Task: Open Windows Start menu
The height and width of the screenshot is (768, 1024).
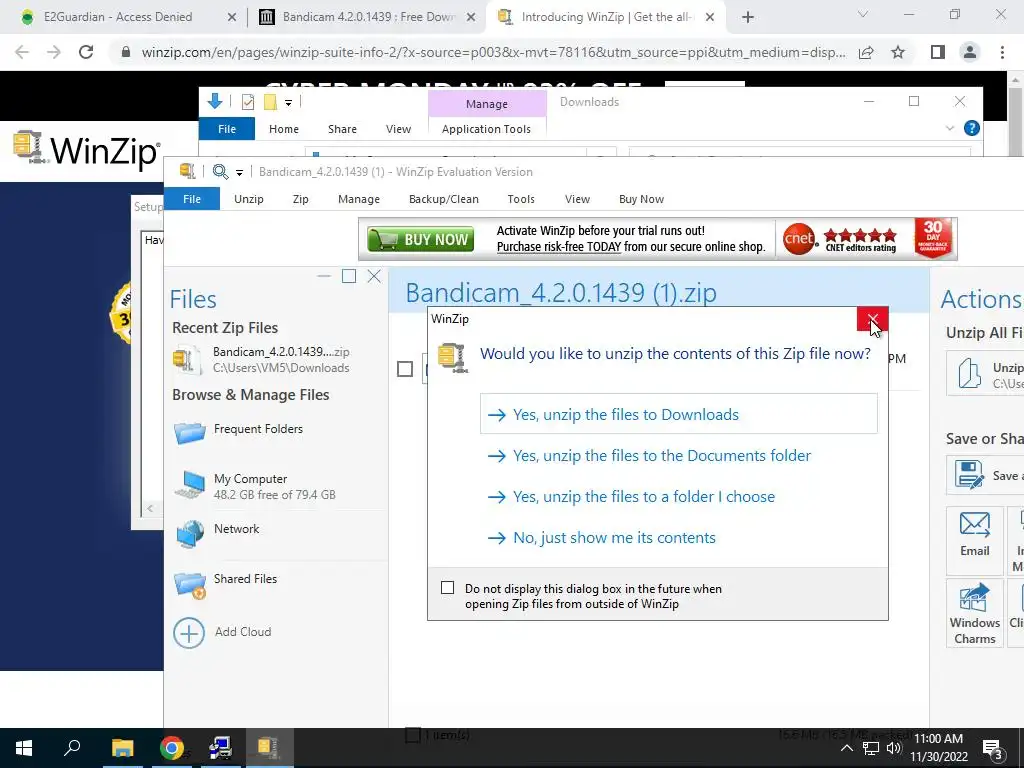Action: click(24, 748)
